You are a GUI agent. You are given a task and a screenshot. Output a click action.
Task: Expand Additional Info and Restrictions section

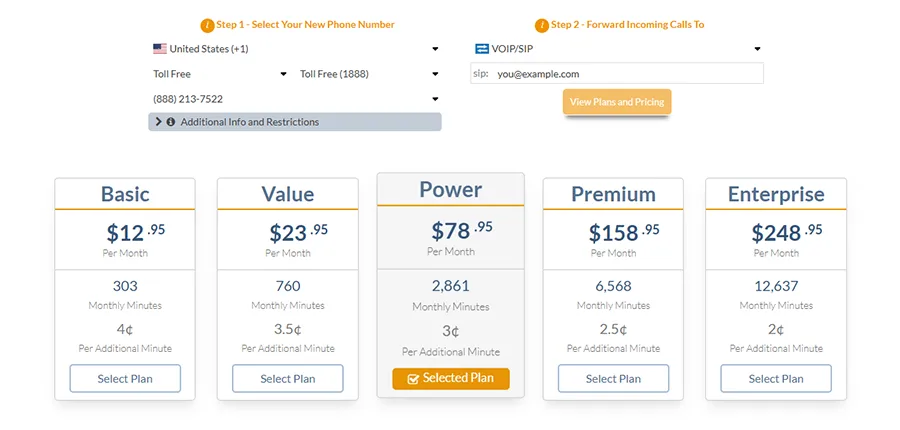295,122
